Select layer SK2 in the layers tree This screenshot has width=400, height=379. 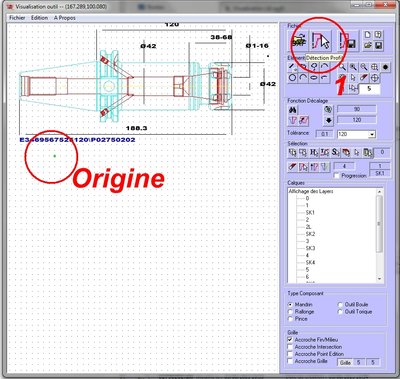tap(310, 234)
